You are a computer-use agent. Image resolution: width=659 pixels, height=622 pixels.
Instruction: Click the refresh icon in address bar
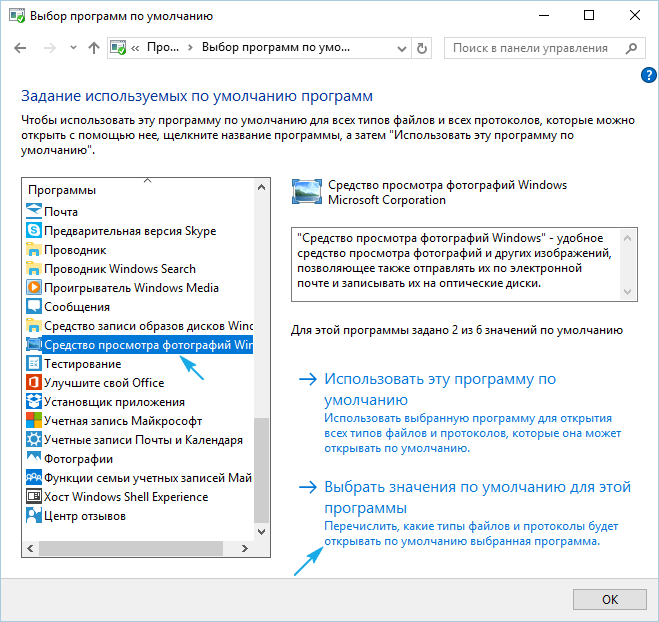click(423, 48)
